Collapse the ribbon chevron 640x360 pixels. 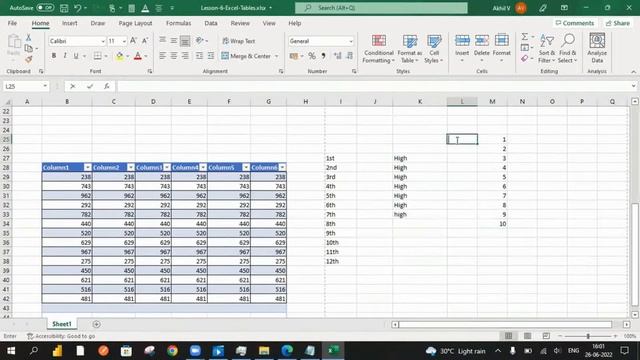click(633, 71)
